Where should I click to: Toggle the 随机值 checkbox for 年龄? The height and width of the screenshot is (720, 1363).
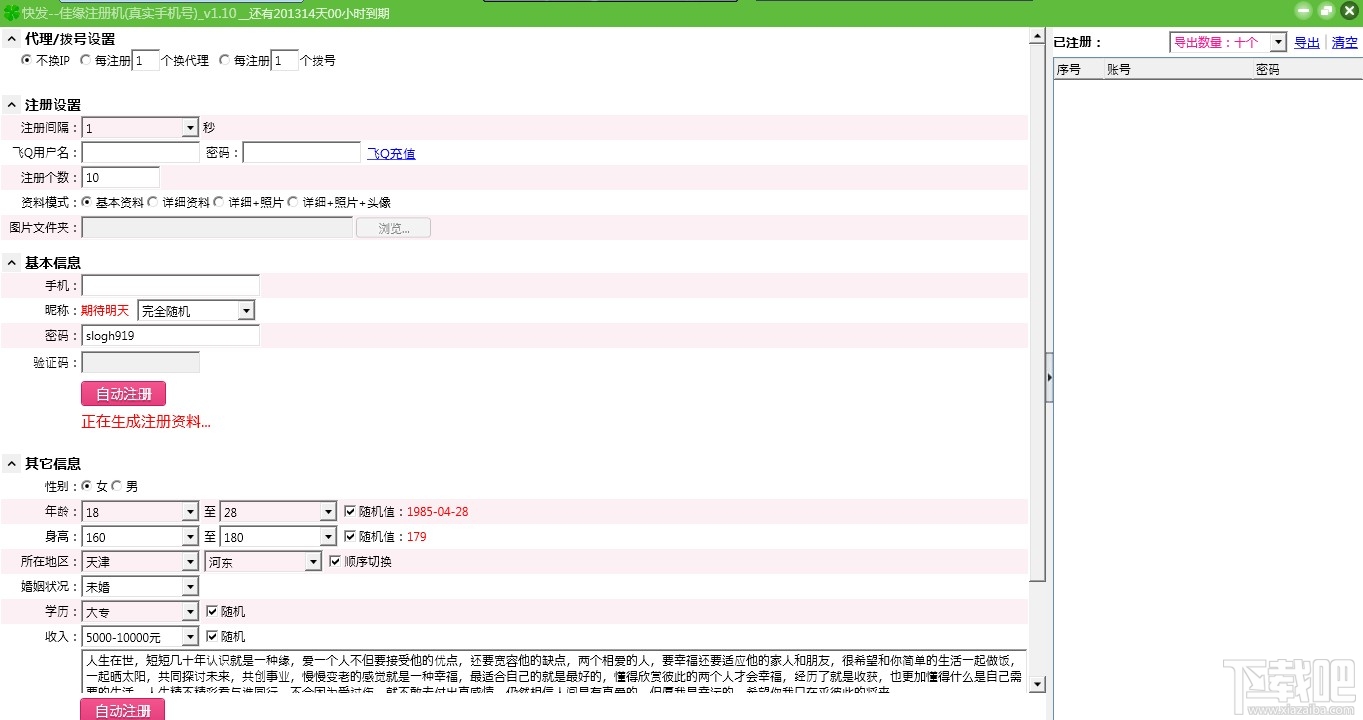[x=349, y=511]
